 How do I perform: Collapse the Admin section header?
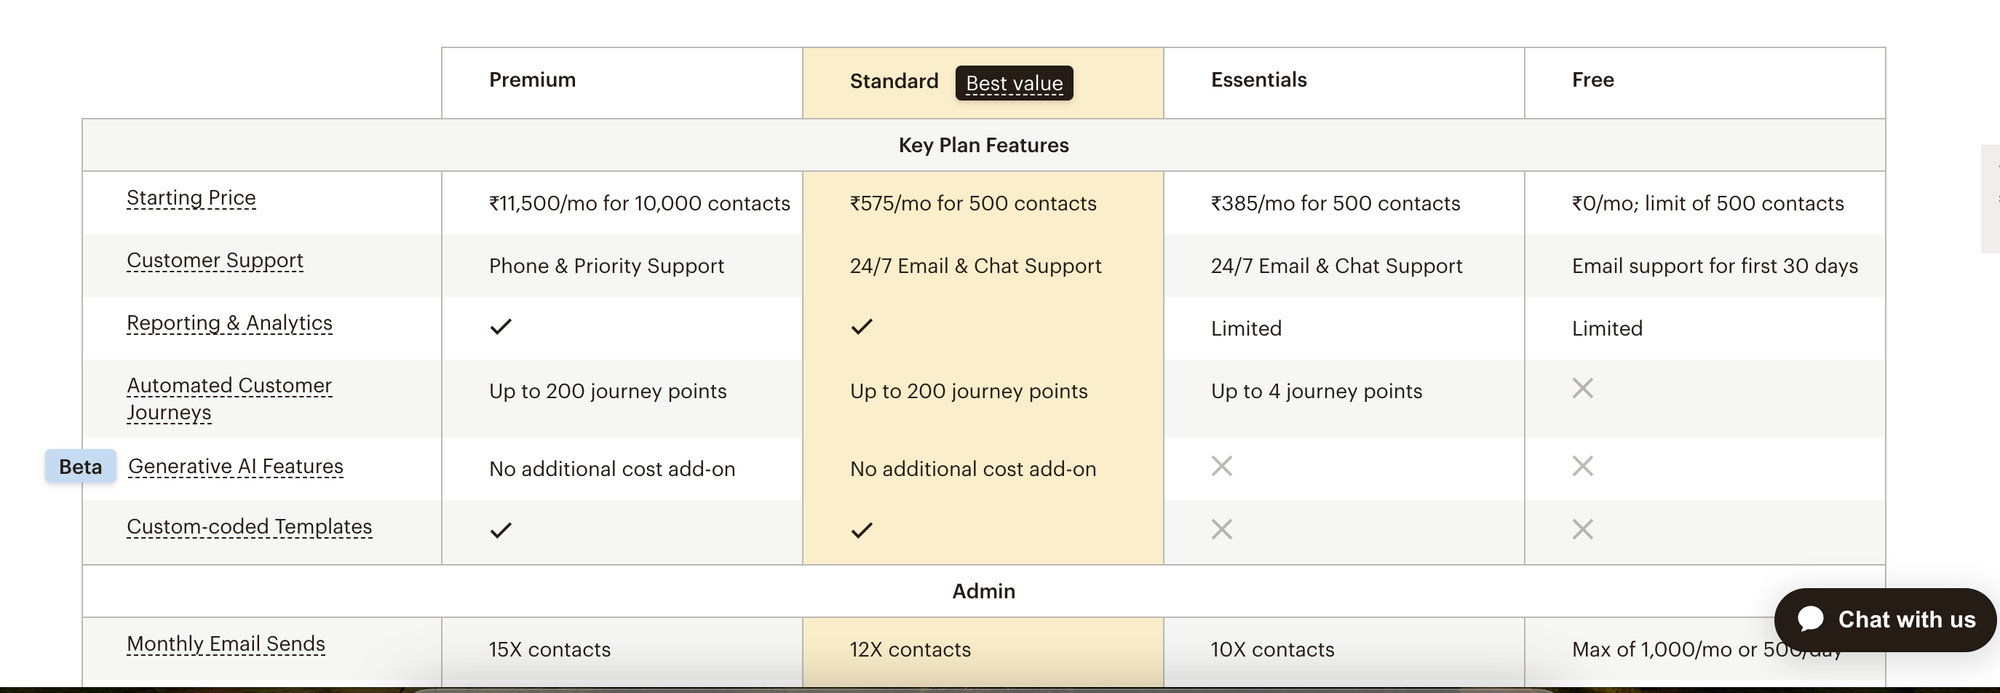point(983,590)
